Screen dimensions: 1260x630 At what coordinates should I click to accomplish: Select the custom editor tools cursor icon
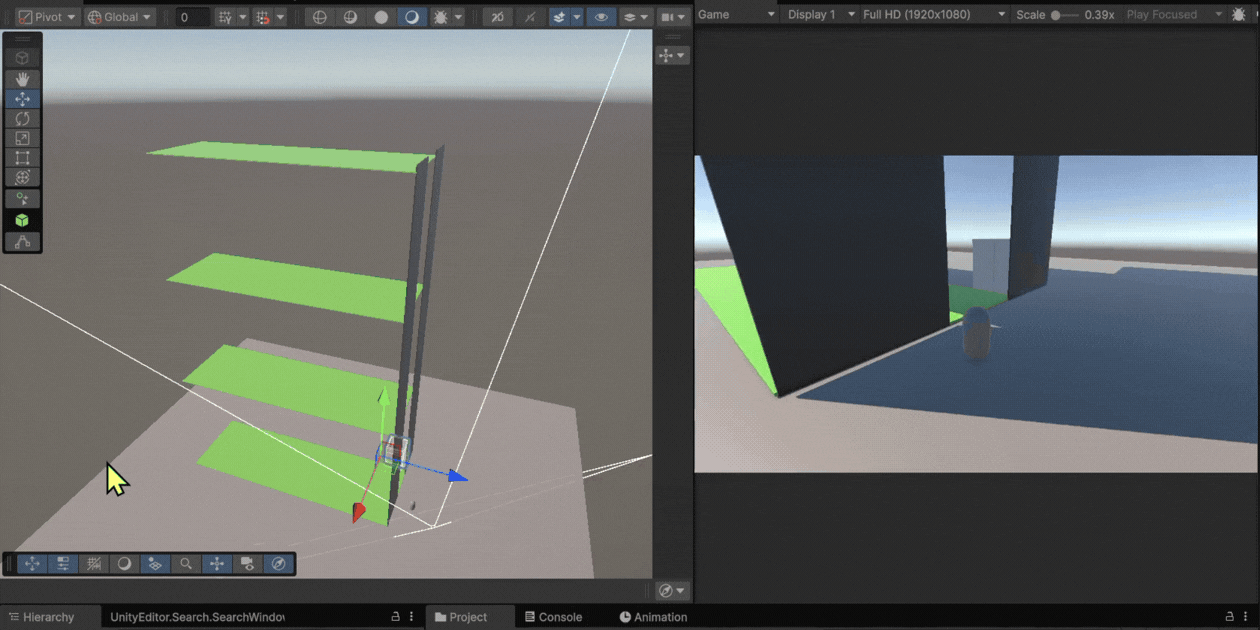click(22, 199)
